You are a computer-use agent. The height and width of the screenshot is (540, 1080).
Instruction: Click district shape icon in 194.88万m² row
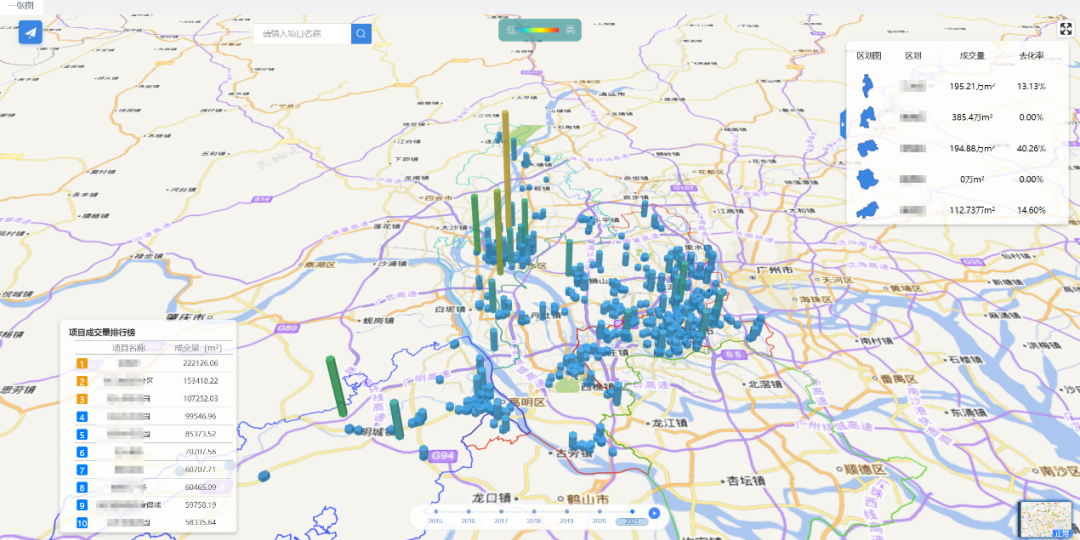pos(868,148)
